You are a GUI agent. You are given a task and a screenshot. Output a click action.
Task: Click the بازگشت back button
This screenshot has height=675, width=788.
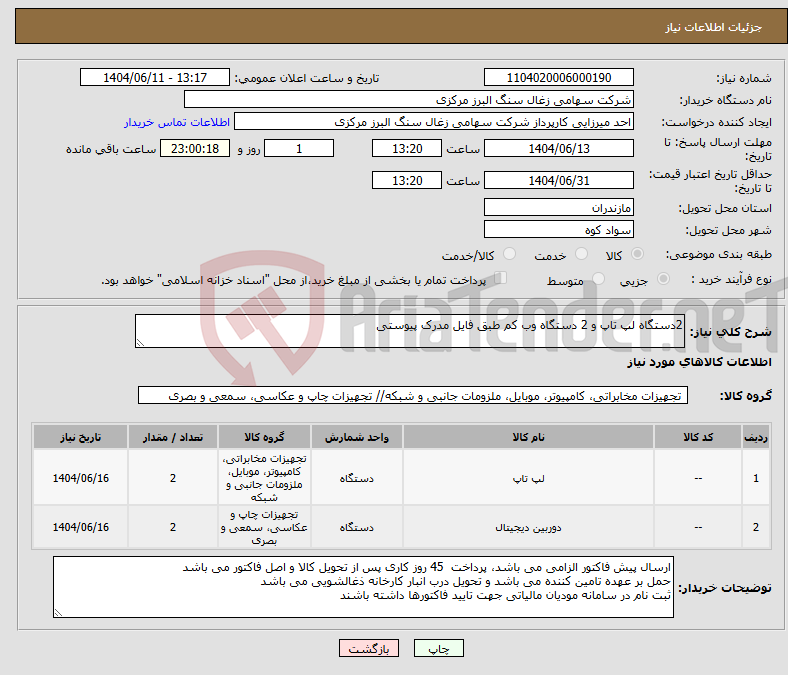coord(369,648)
